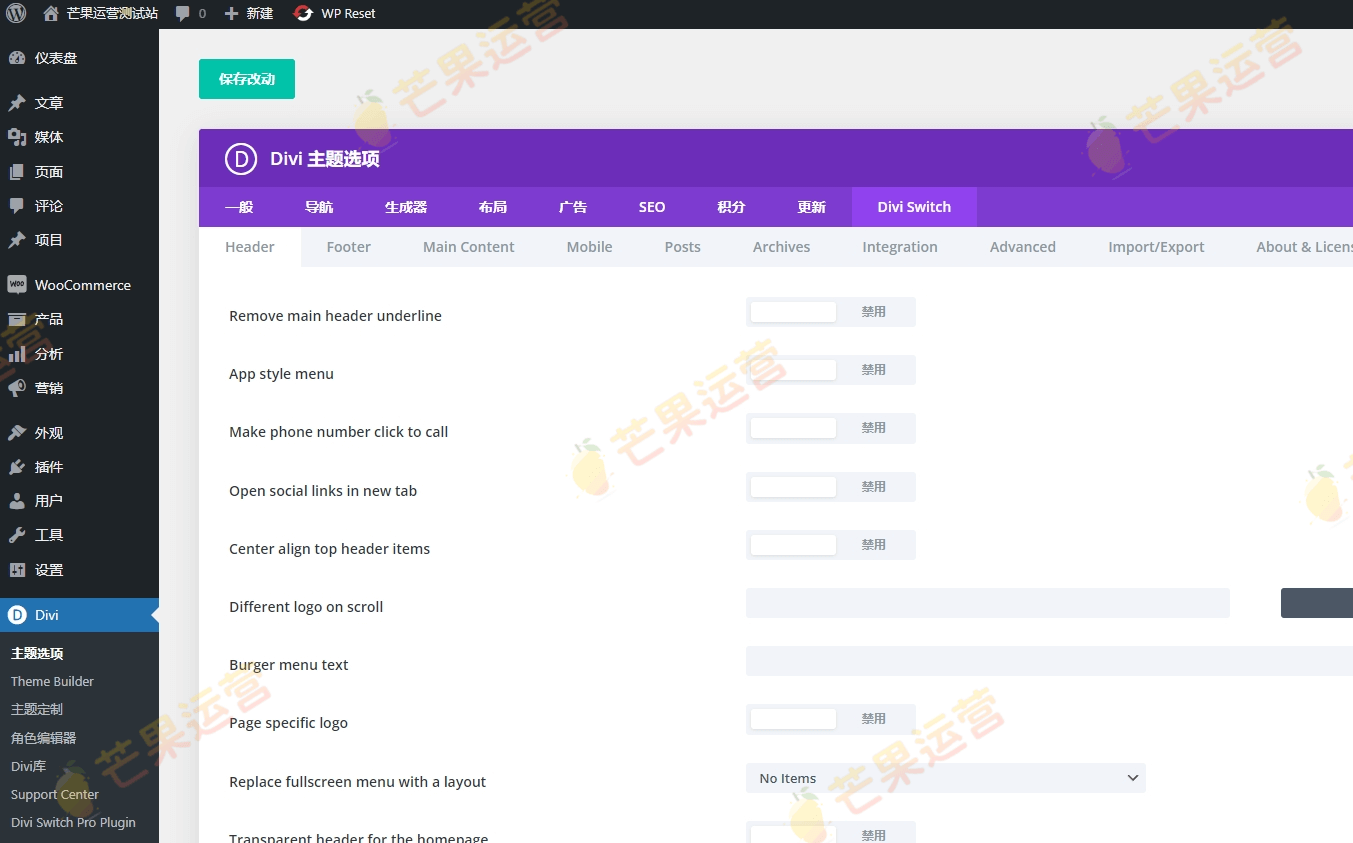
Task: Open 插件 (Plugins) in the sidebar
Action: coord(45,467)
